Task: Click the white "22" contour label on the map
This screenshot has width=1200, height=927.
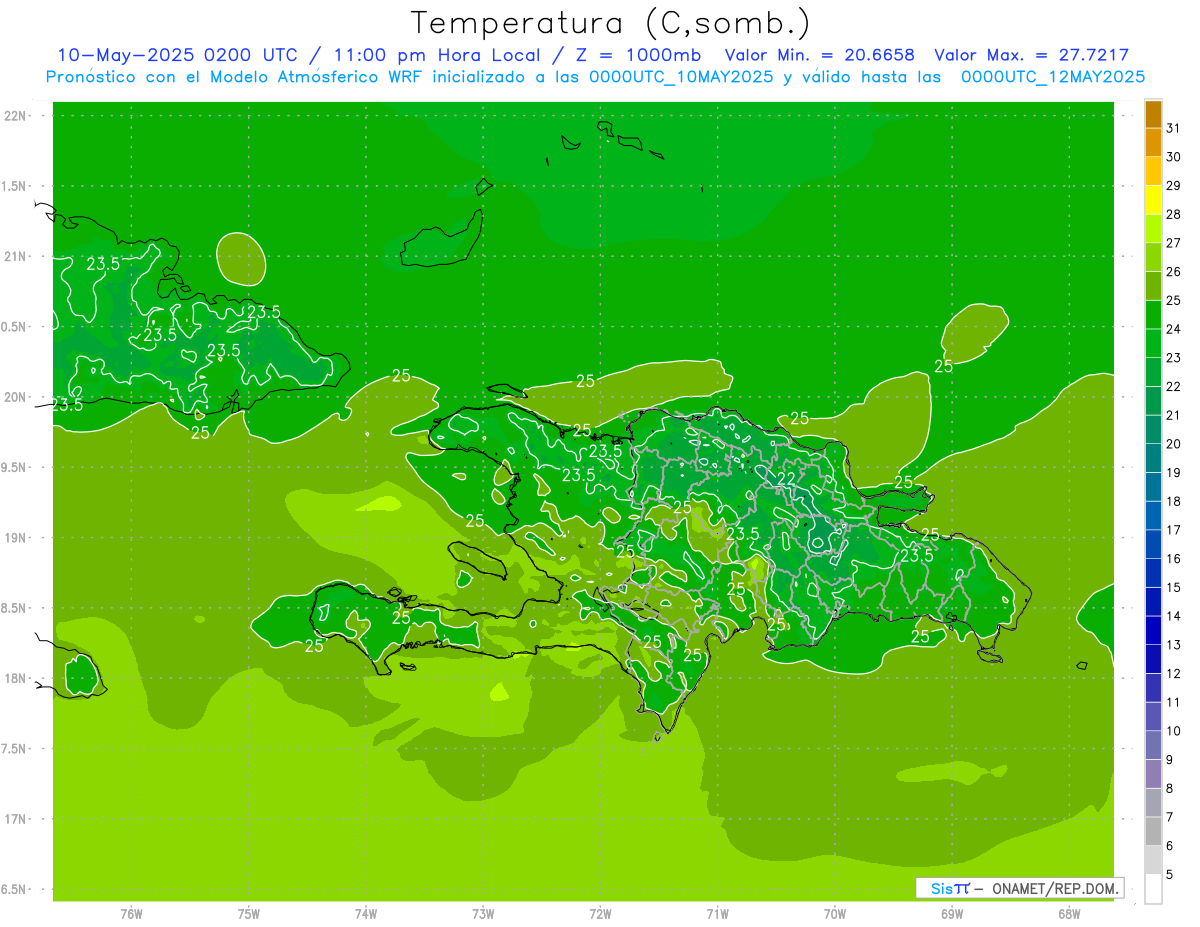Action: click(787, 480)
